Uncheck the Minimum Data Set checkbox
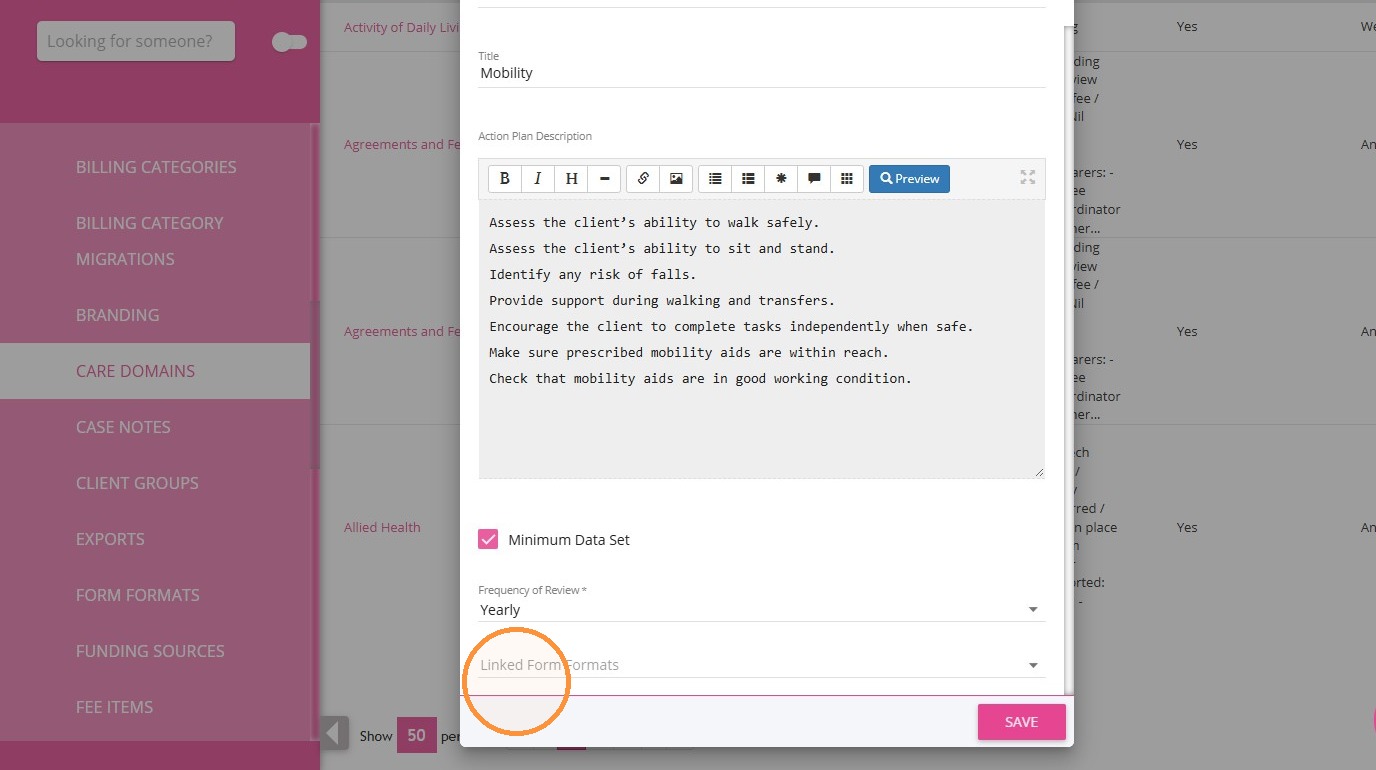Viewport: 1376px width, 770px height. pyautogui.click(x=488, y=540)
